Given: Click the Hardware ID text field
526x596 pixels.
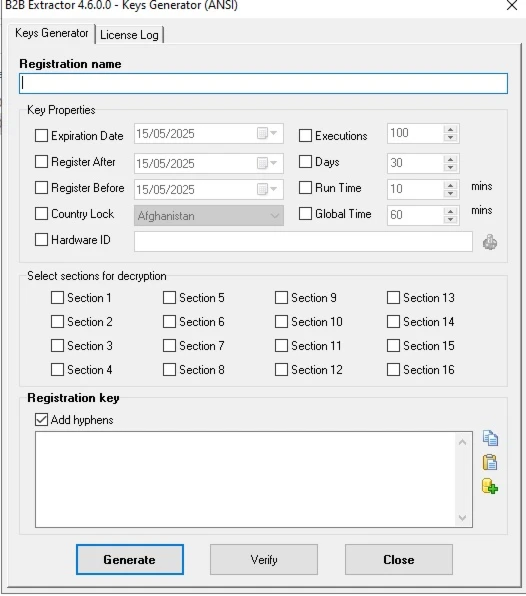Looking at the screenshot, I should tap(303, 241).
